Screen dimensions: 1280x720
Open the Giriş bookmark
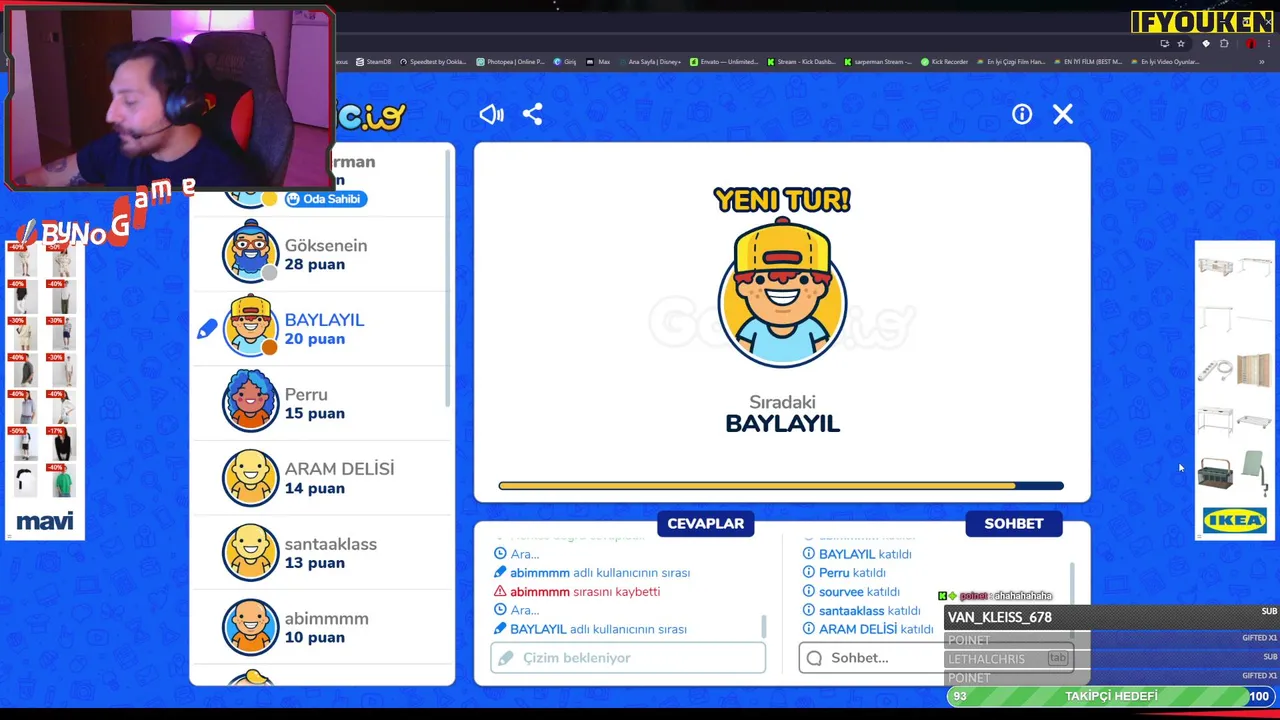[x=565, y=62]
